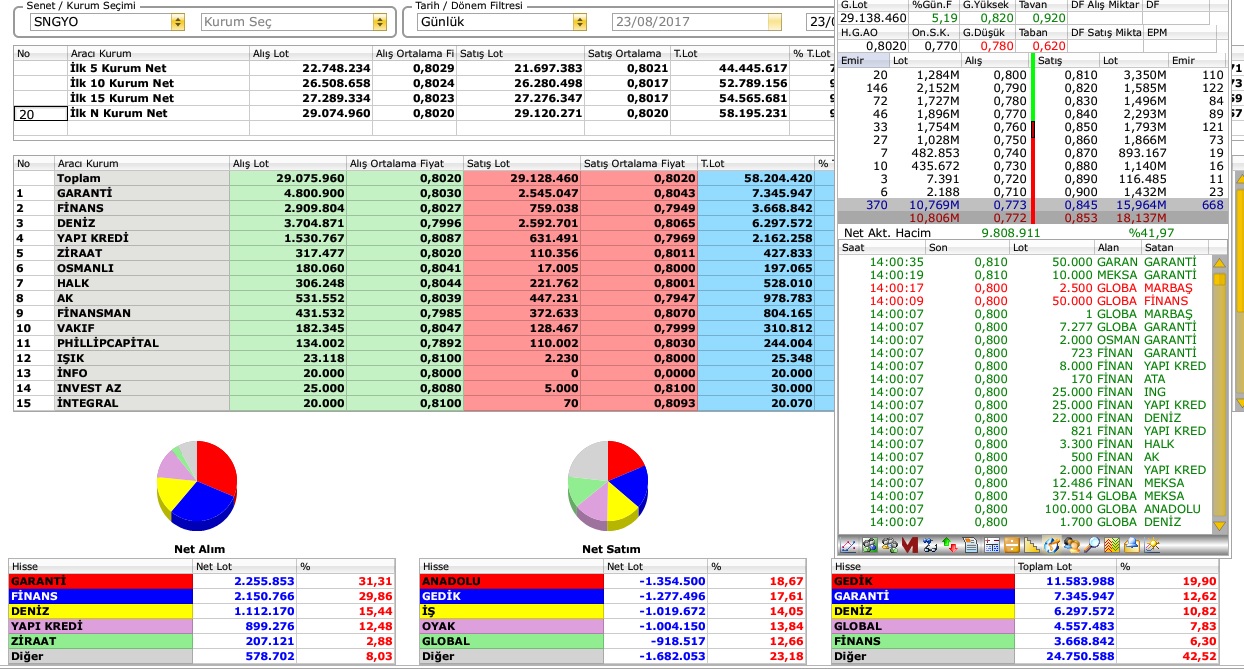The width and height of the screenshot is (1244, 669).
Task: Select red ANADOLU row in Net Satım legend
Action: coord(612,581)
